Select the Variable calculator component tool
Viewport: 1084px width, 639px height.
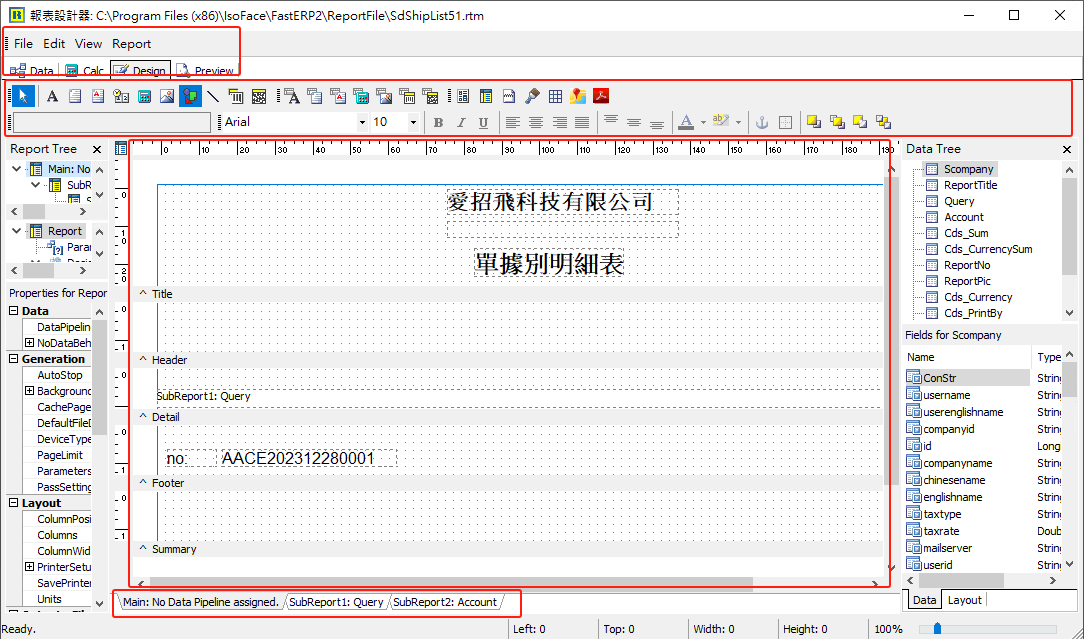(x=144, y=96)
